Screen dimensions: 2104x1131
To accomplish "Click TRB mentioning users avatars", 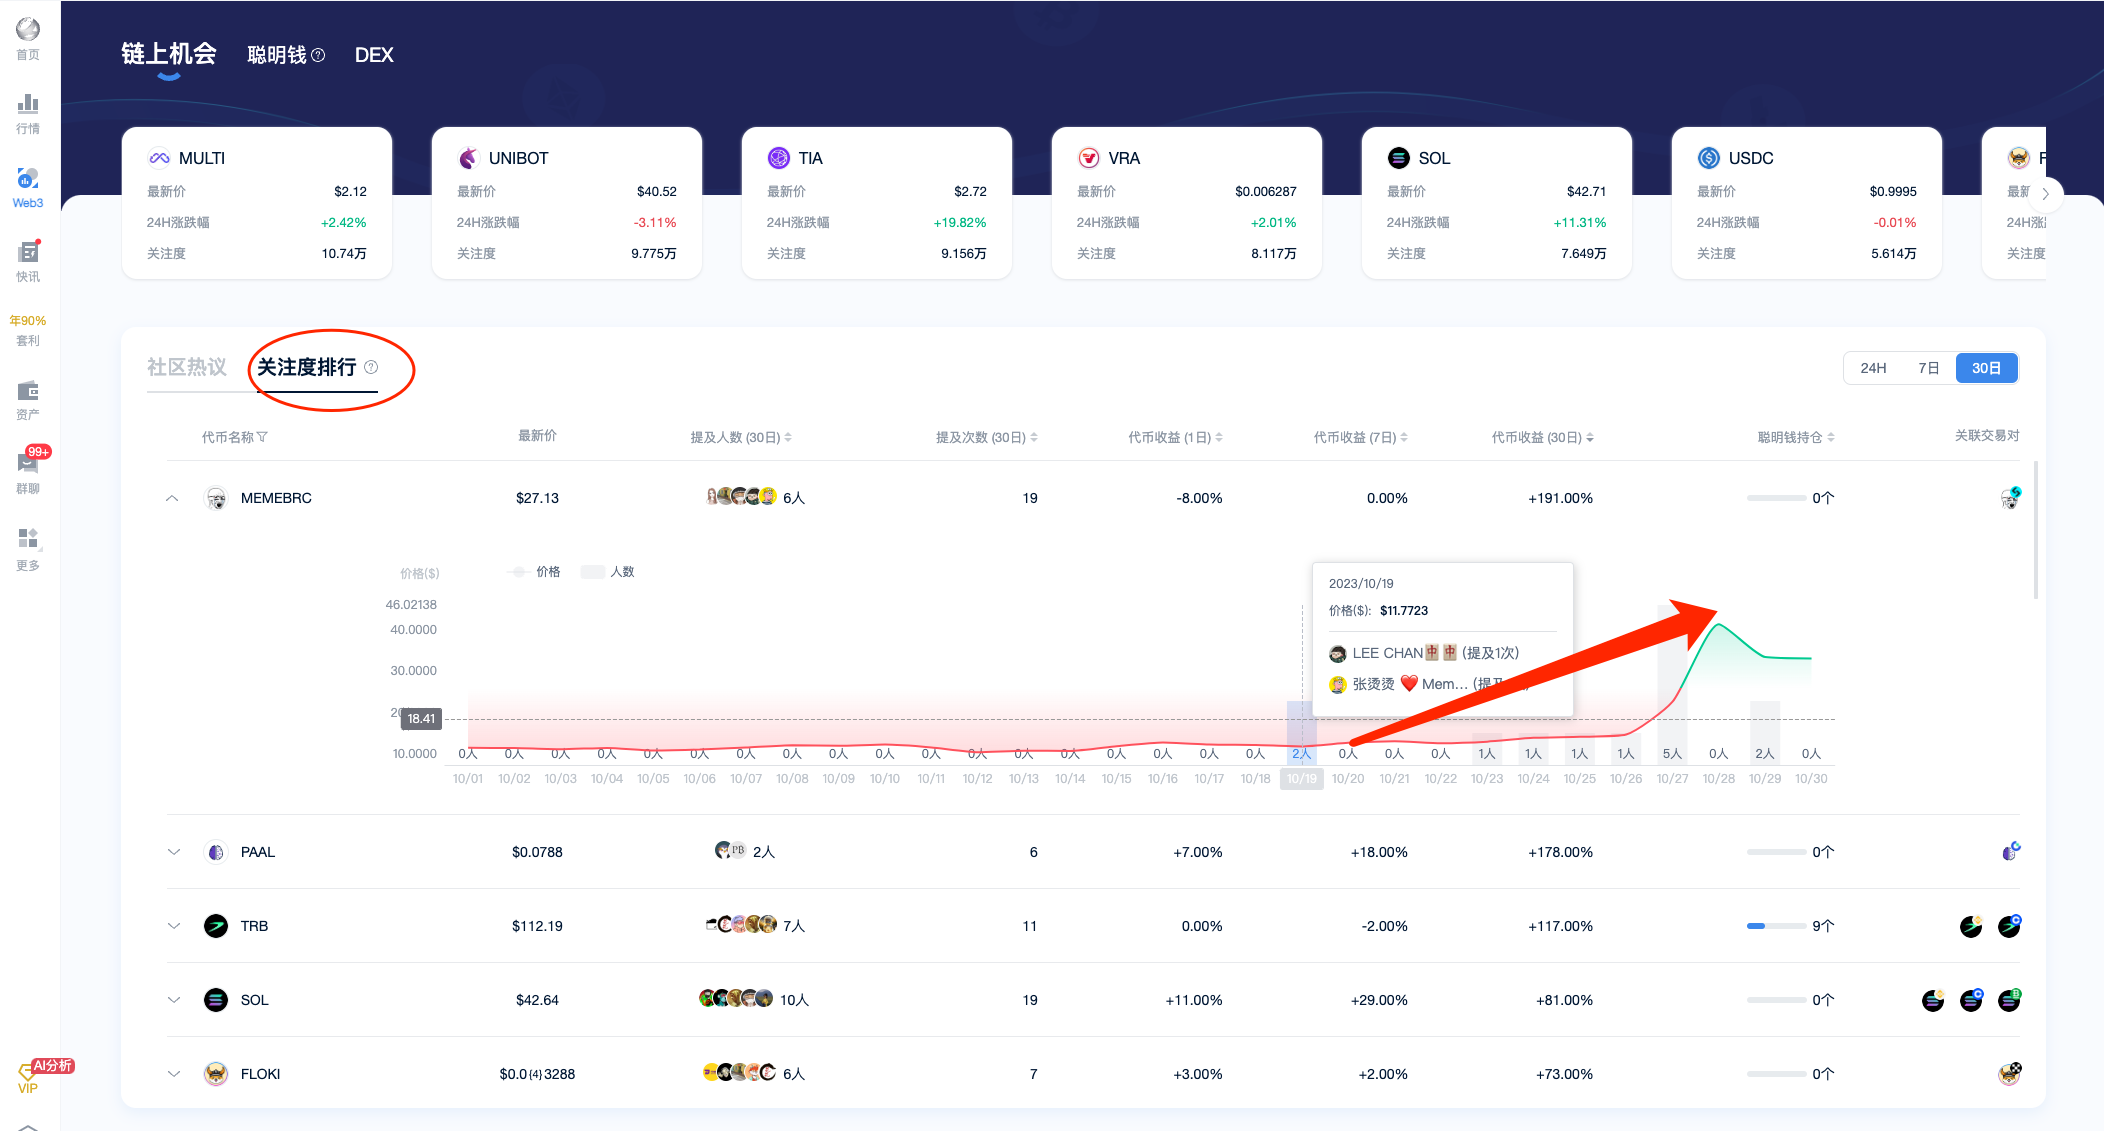I will tap(741, 924).
